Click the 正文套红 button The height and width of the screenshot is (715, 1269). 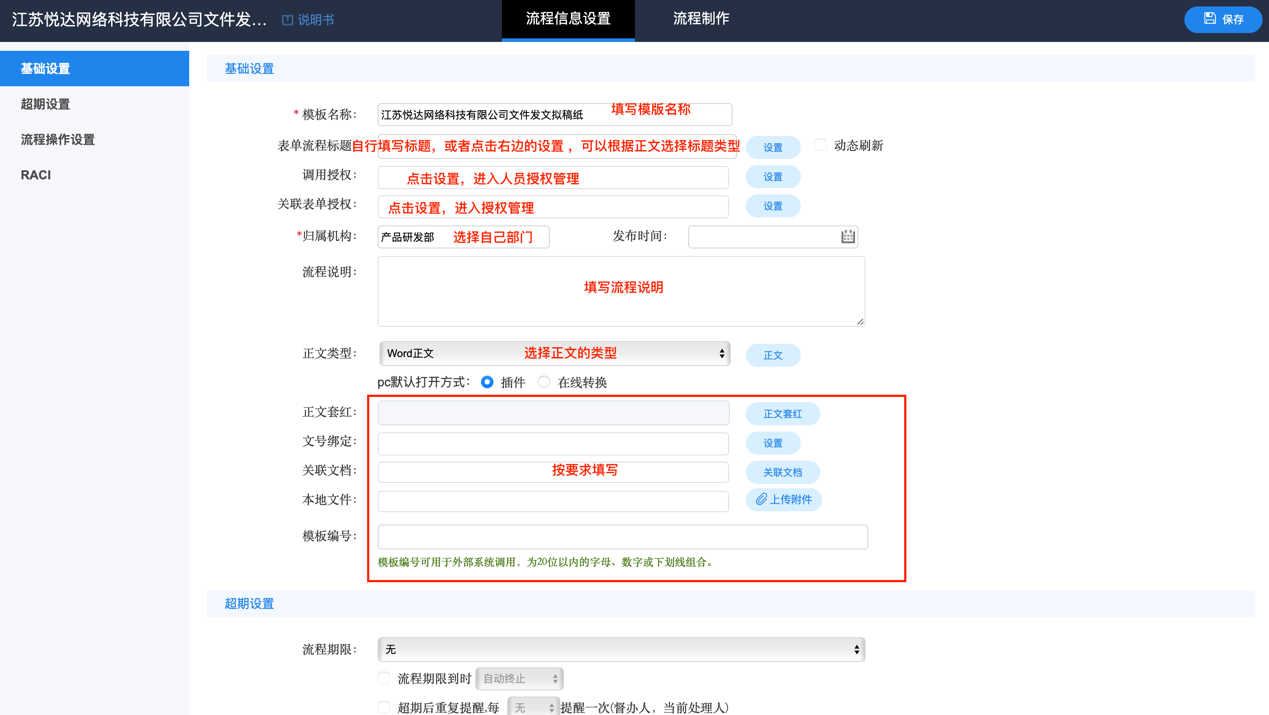click(782, 413)
